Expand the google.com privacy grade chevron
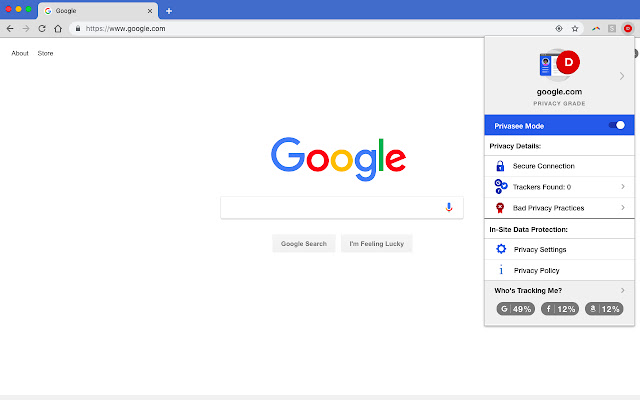 coord(622,76)
